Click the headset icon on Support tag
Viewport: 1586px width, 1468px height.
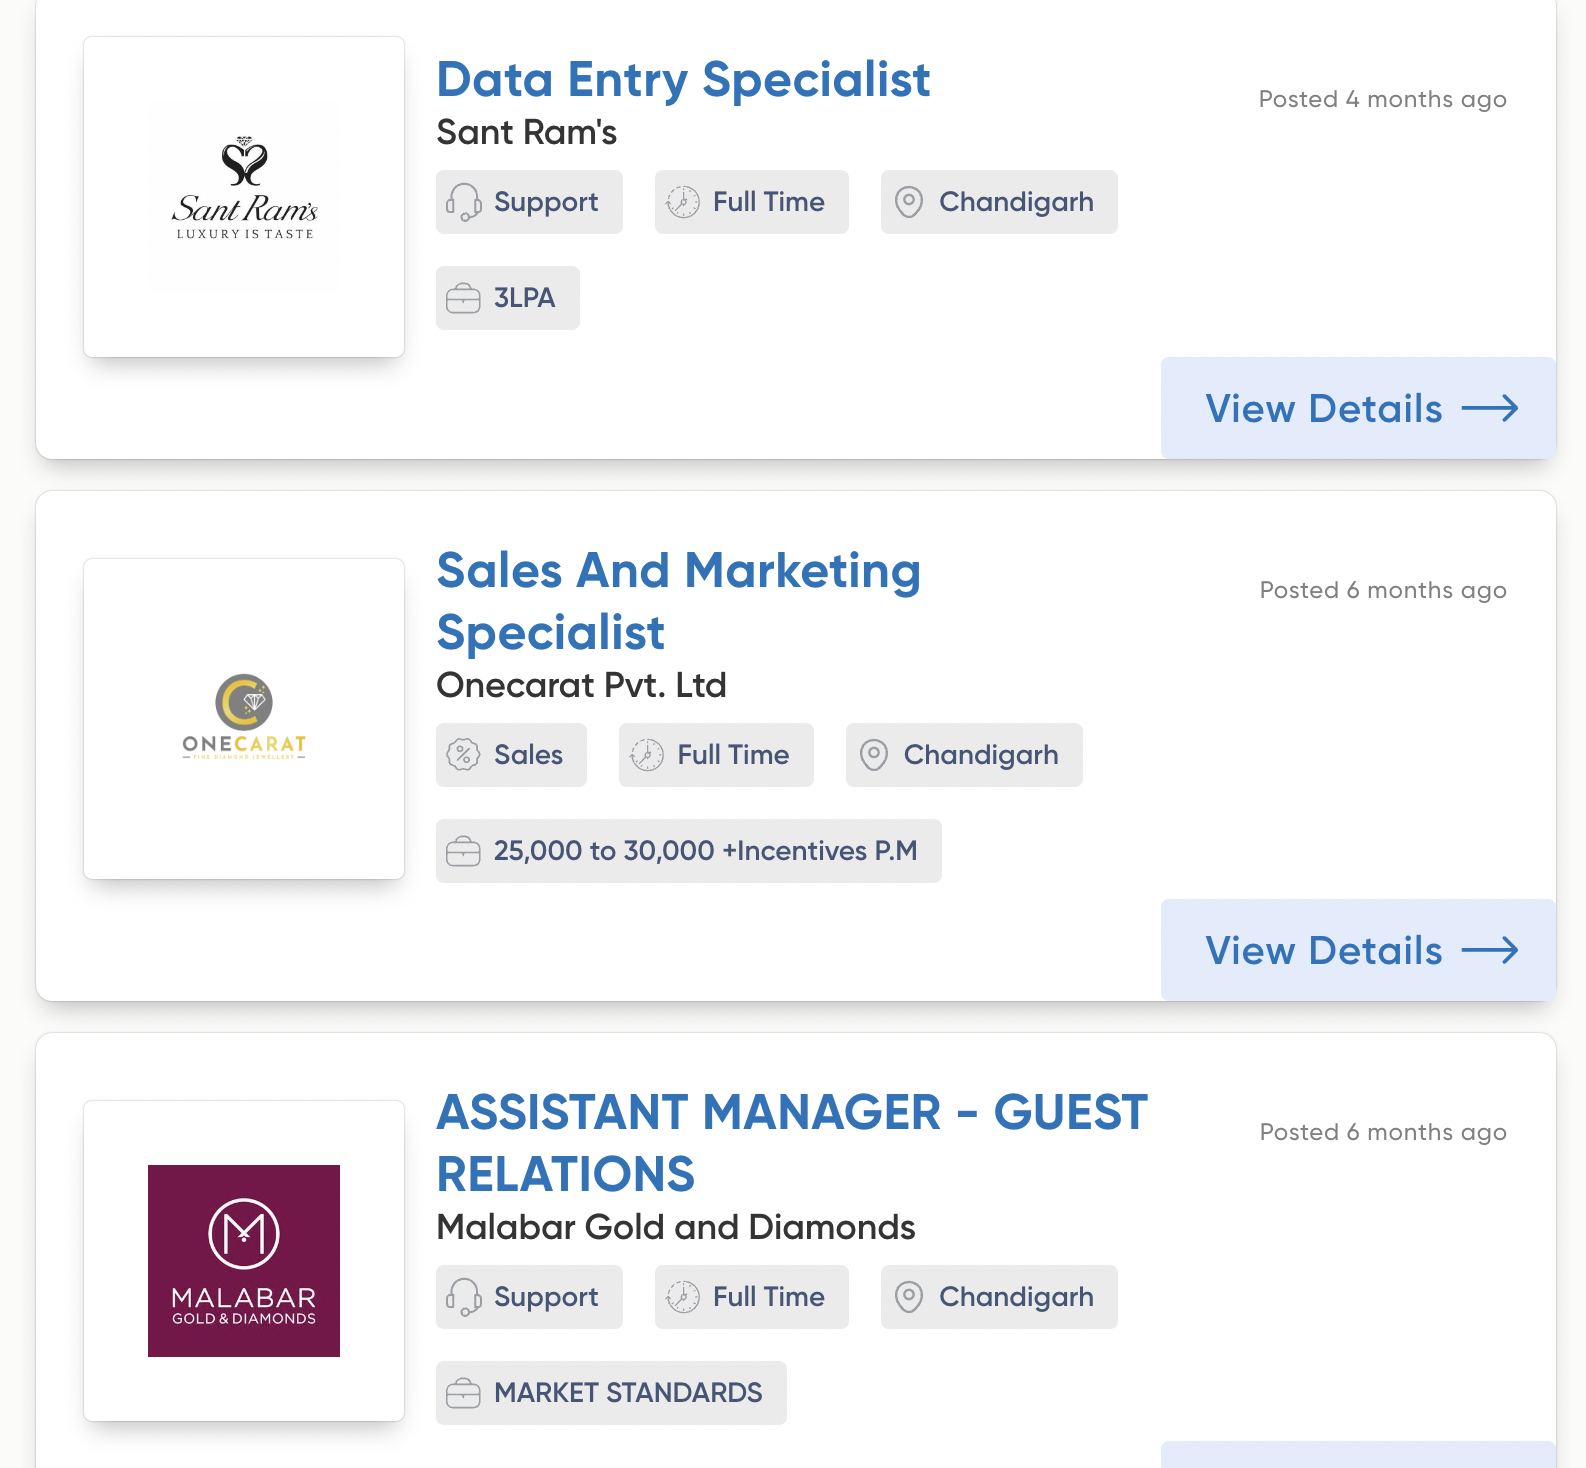[463, 202]
